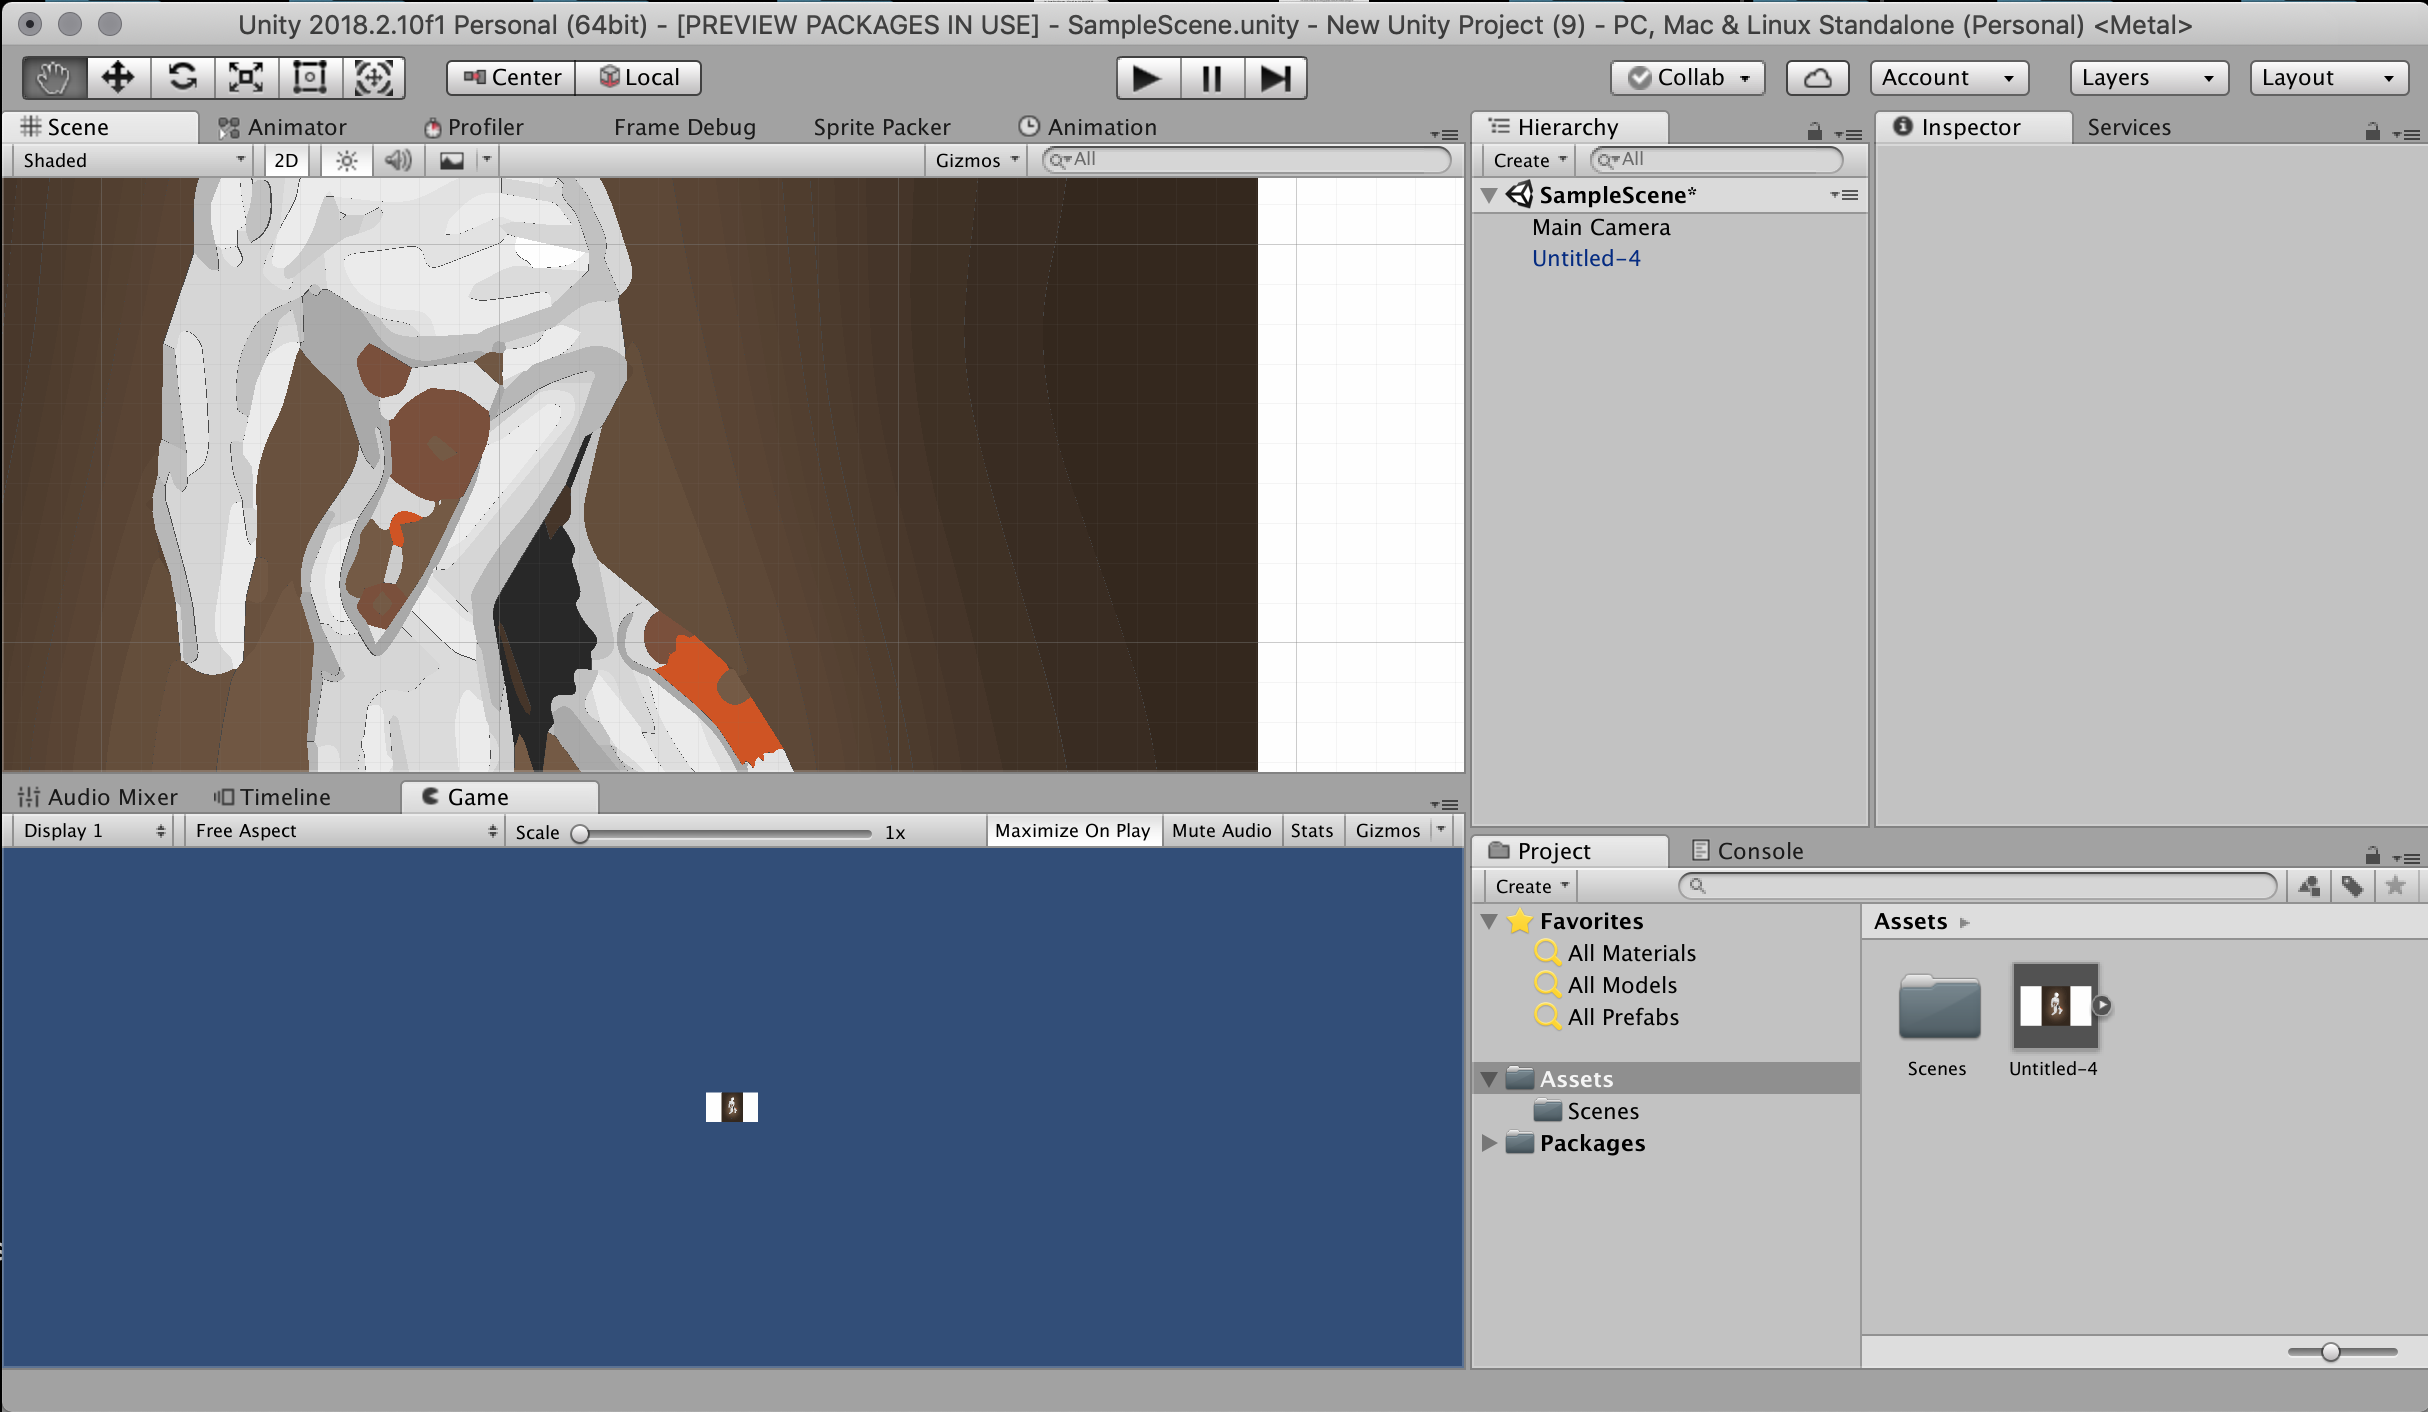The width and height of the screenshot is (2428, 1412).
Task: Toggle scene lighting sun icon
Action: [x=347, y=160]
